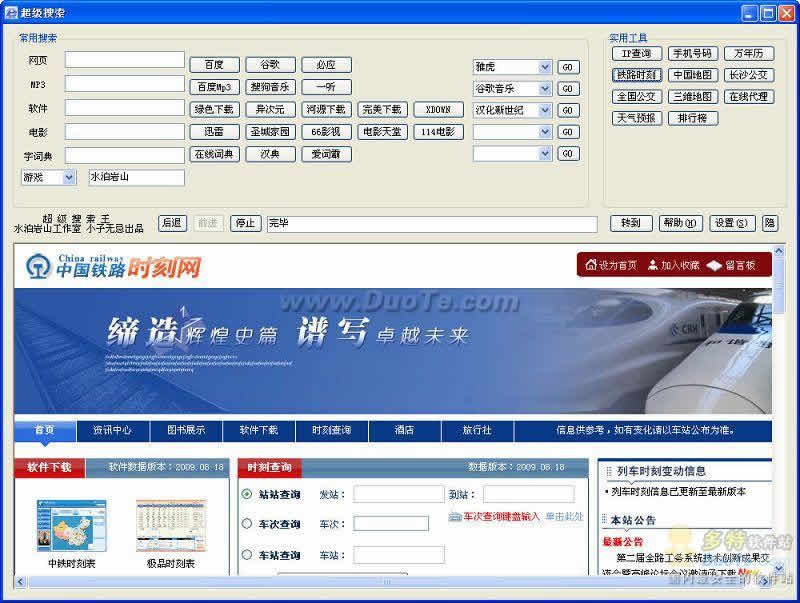Viewport: 800px width, 603px height.
Task: Click the 绿色下载 software button
Action: (x=214, y=110)
